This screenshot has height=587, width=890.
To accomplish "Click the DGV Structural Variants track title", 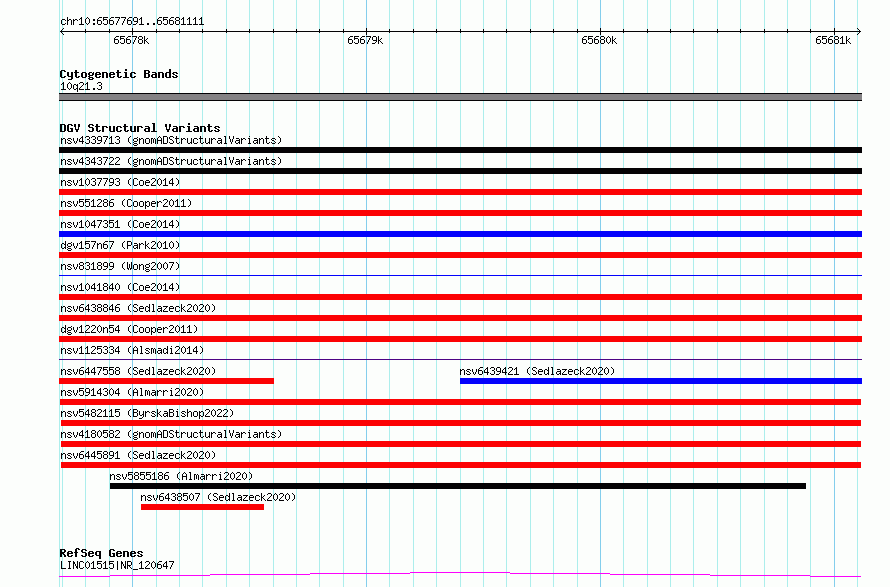I will [140, 128].
